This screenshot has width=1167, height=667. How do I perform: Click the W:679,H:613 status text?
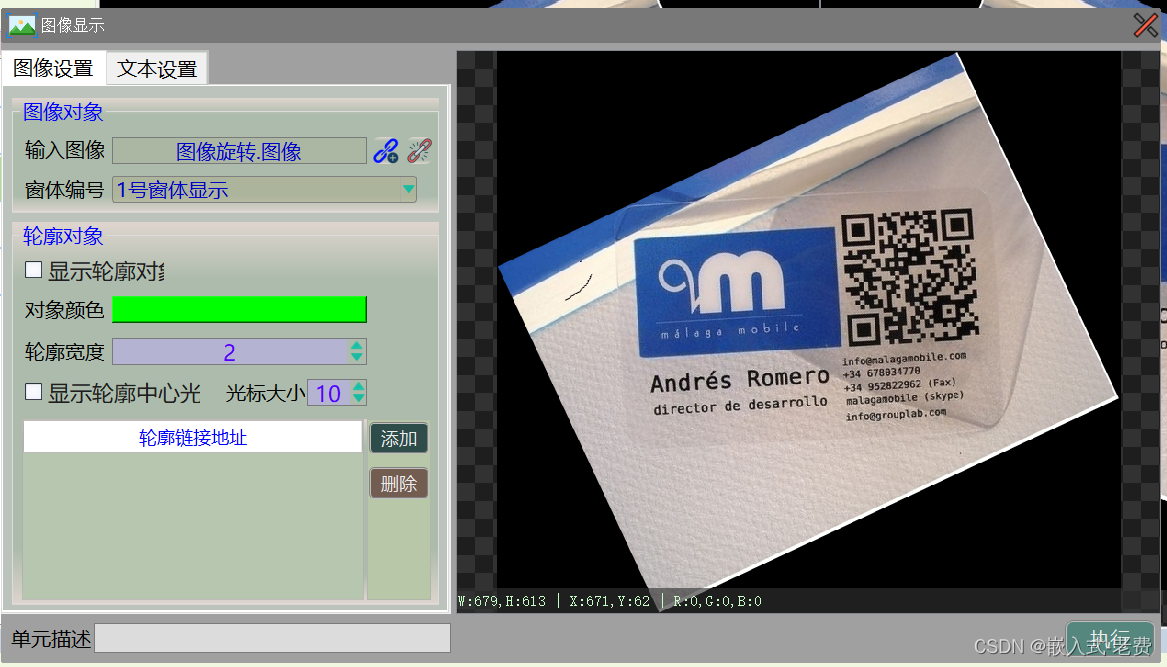tap(502, 601)
